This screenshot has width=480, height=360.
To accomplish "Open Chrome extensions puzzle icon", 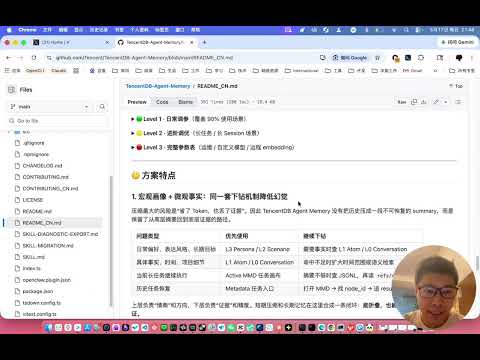I will 421,58.
